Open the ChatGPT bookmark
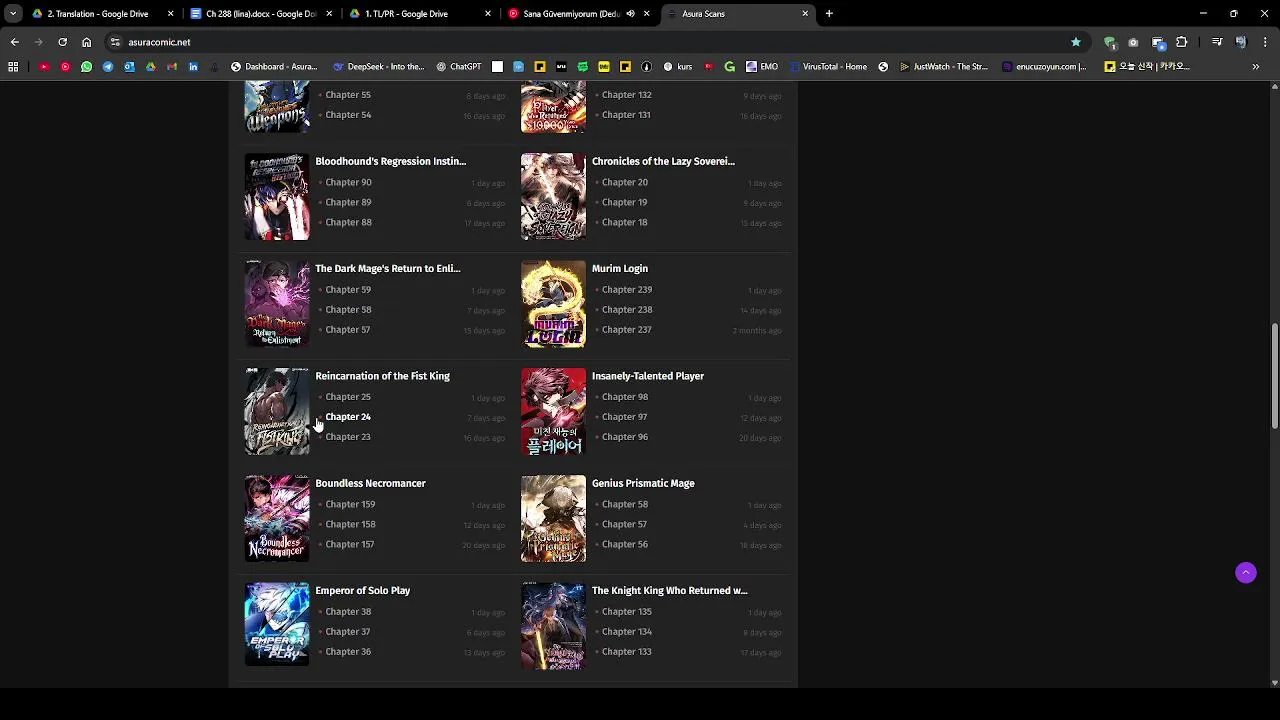This screenshot has width=1280, height=720. pyautogui.click(x=459, y=67)
